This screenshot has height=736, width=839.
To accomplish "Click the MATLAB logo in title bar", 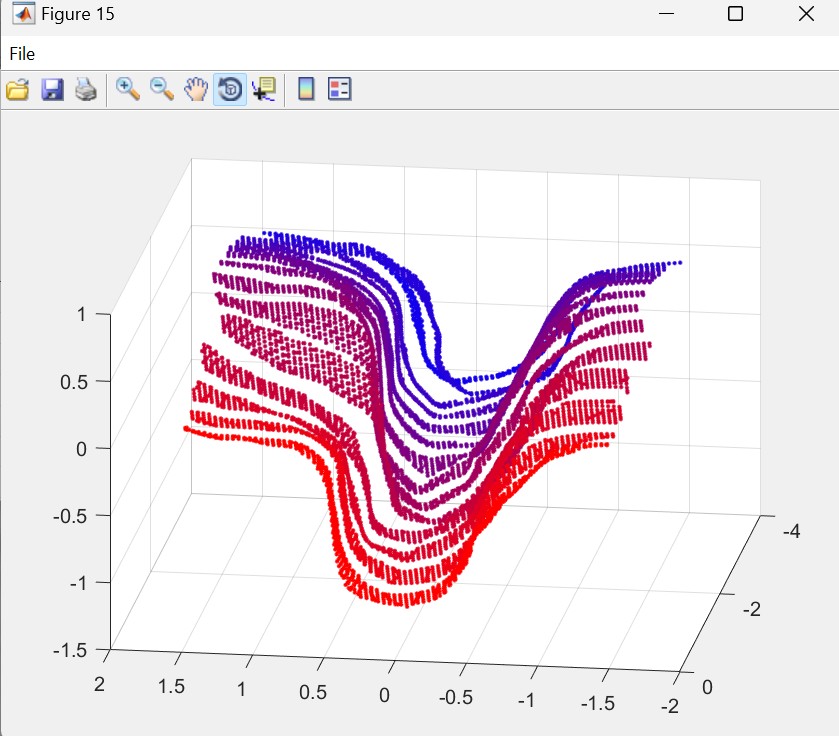I will pyautogui.click(x=21, y=15).
